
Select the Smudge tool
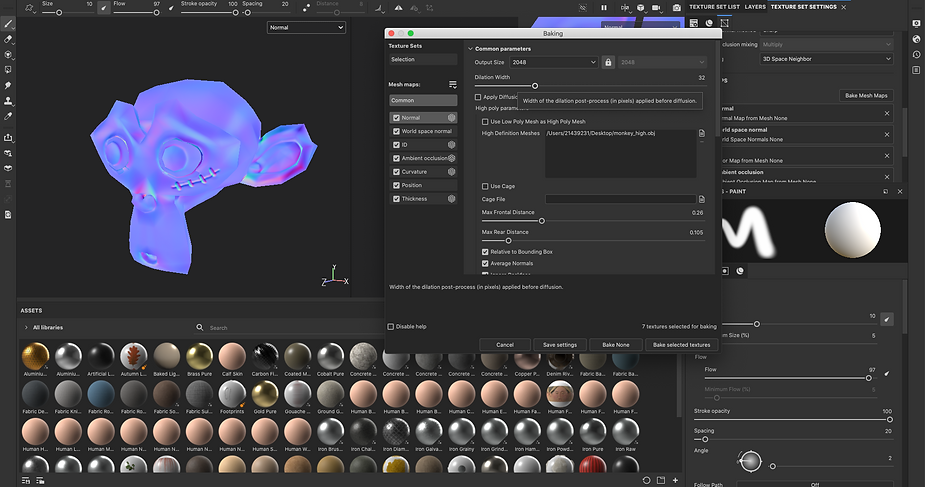(8, 85)
